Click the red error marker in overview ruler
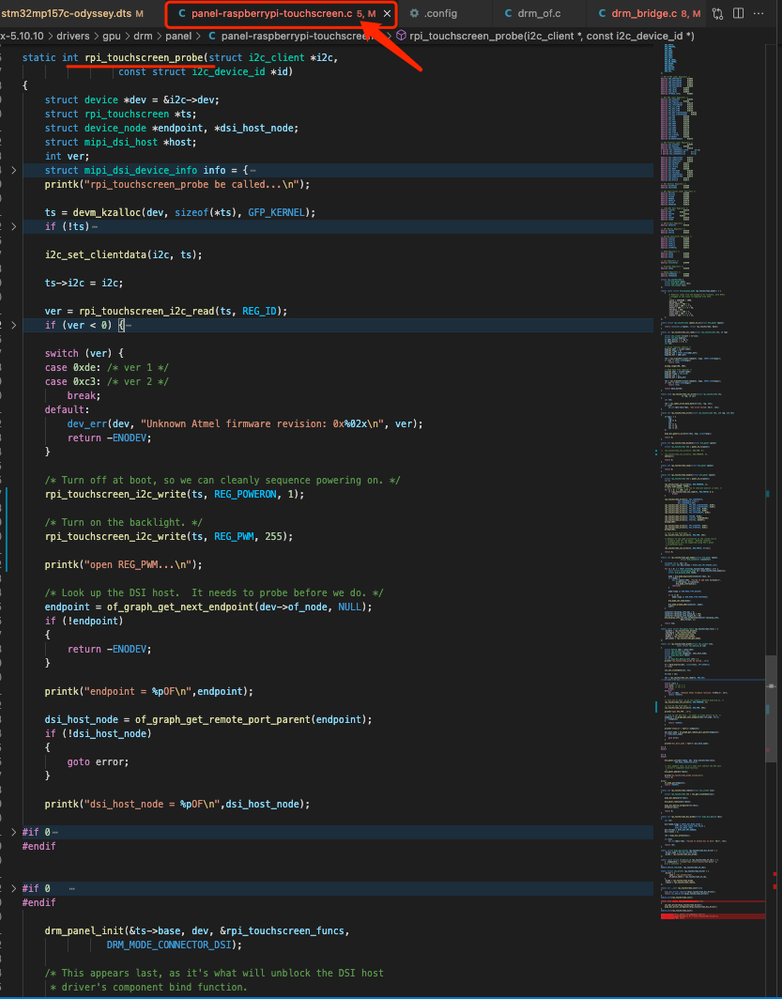782x999 pixels. coord(774,874)
